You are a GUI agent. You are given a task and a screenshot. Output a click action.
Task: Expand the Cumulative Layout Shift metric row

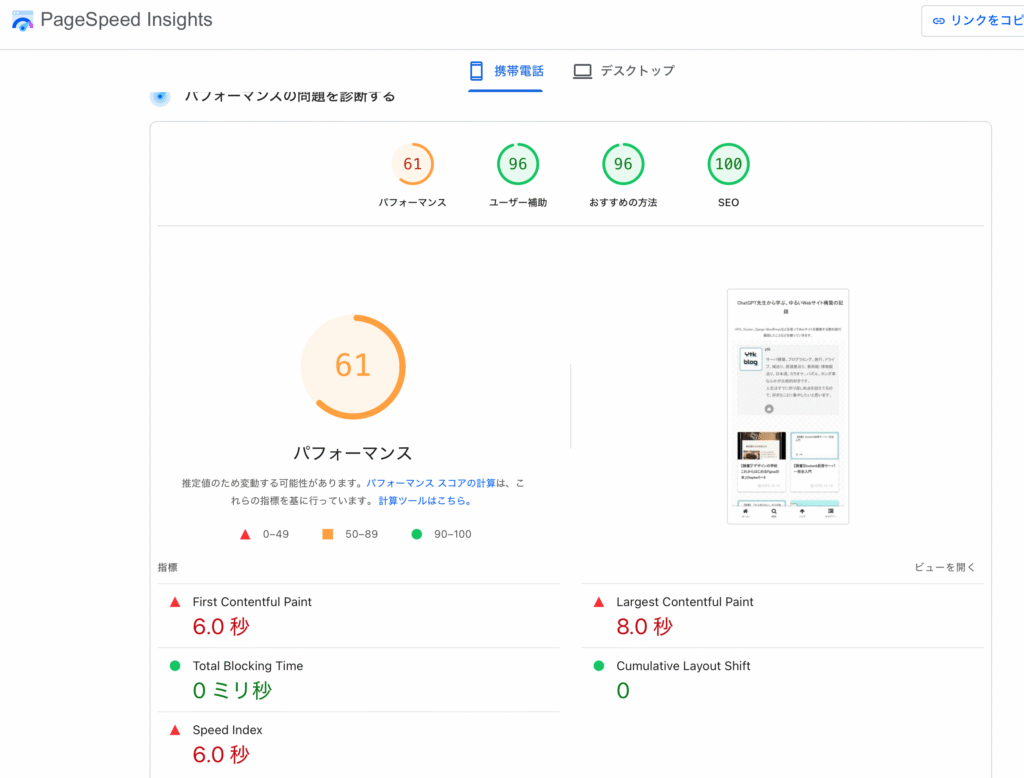[x=683, y=666]
